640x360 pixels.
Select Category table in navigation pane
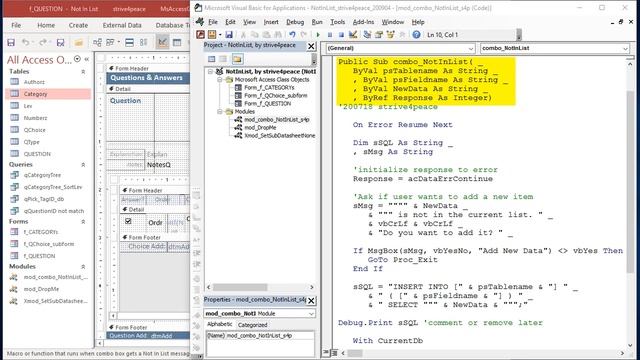pyautogui.click(x=49, y=94)
